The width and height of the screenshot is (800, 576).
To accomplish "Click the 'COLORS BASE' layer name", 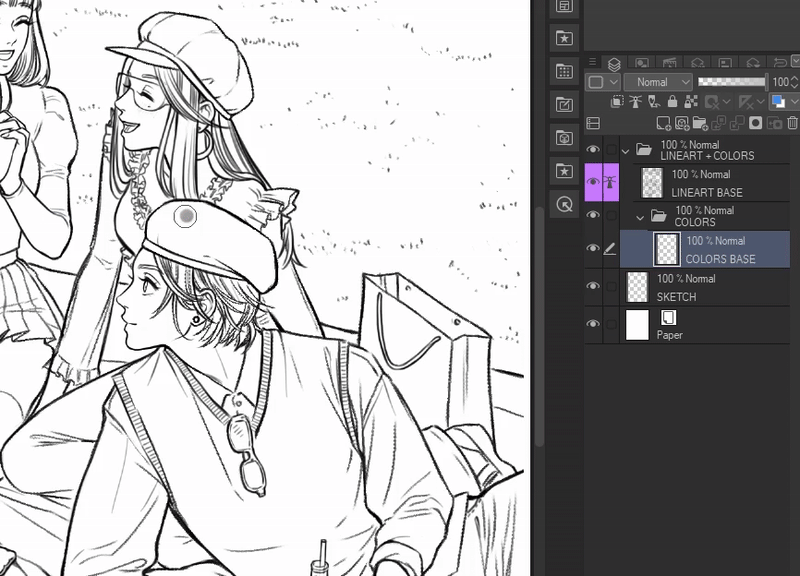I will [x=720, y=259].
